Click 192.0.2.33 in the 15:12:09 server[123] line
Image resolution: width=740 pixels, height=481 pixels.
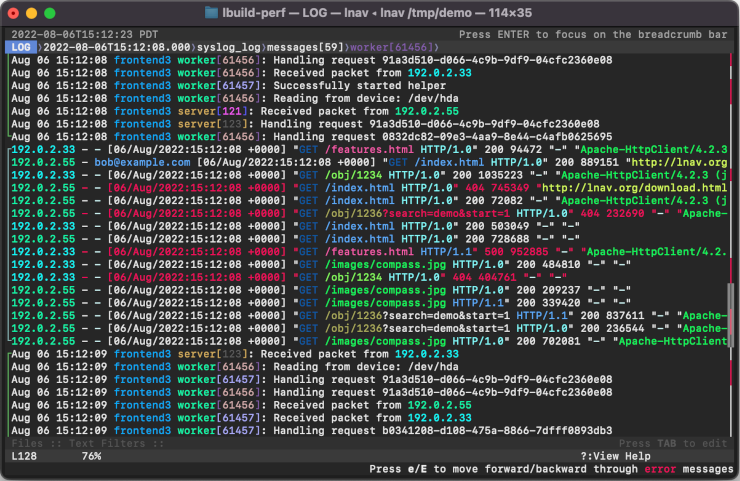click(427, 354)
